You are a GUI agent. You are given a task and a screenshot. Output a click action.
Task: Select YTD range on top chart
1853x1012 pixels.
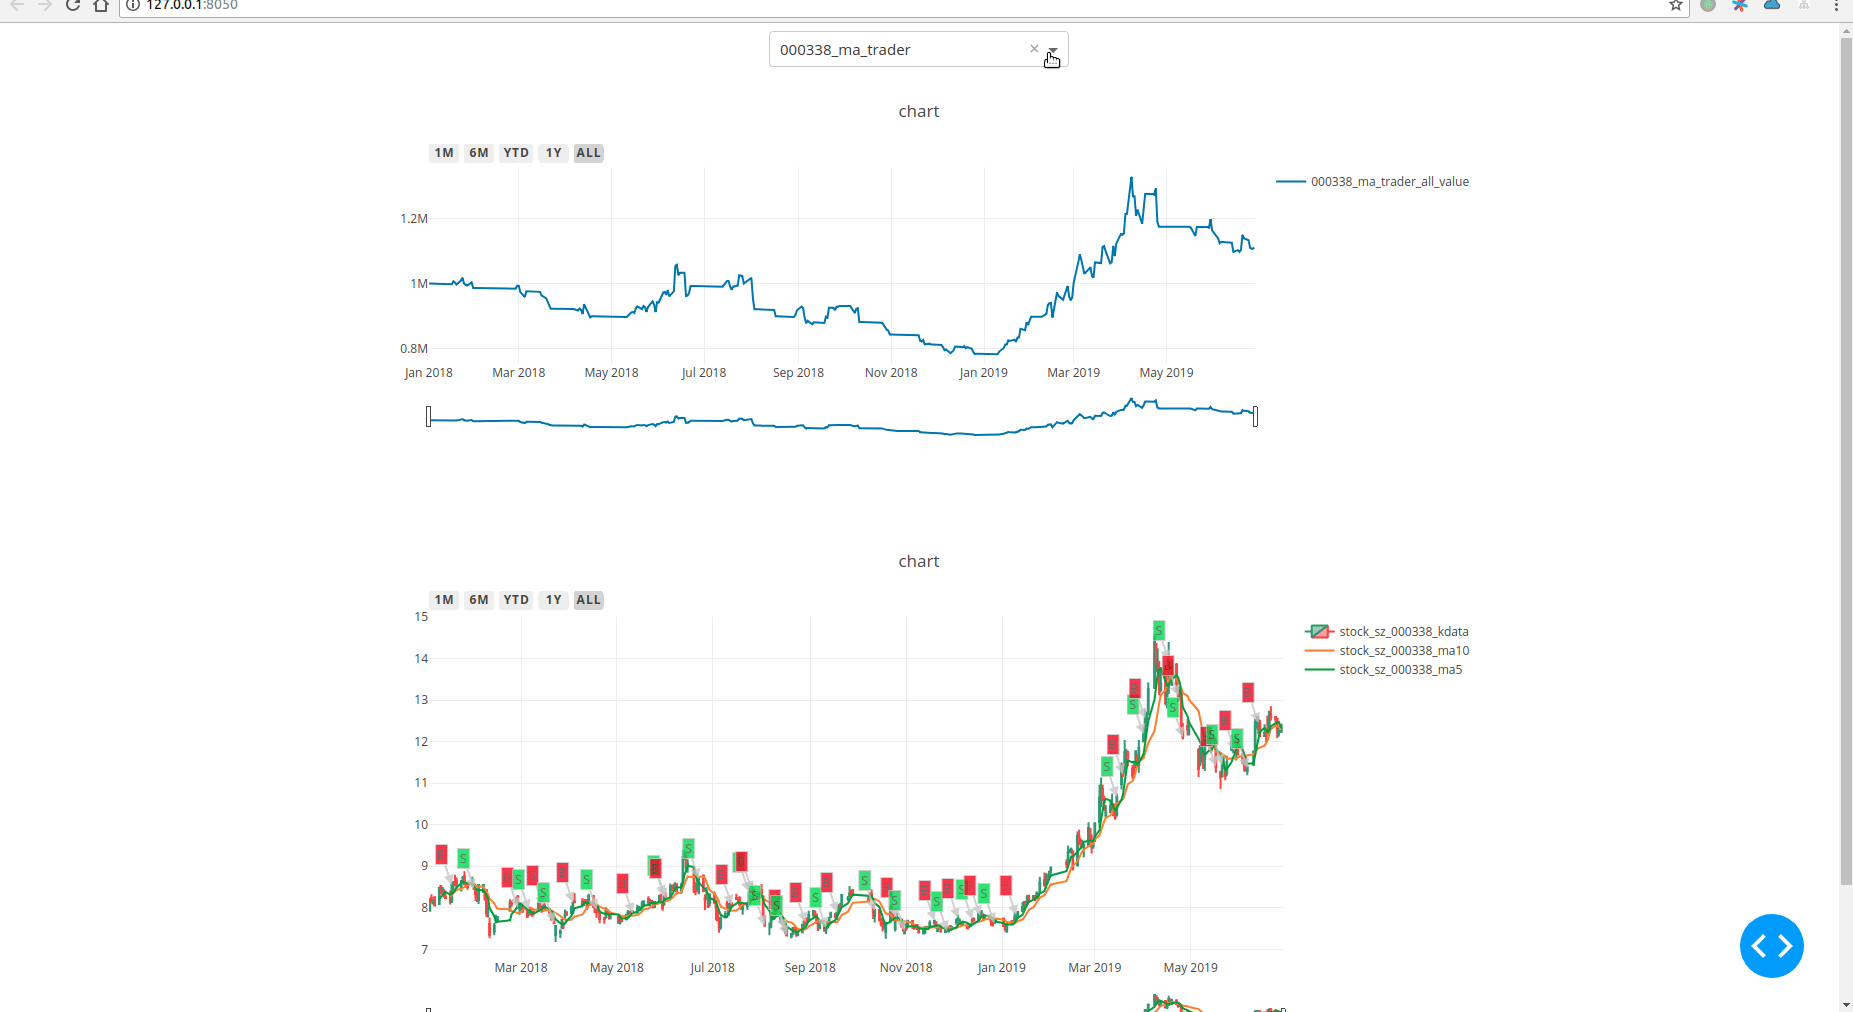(516, 153)
